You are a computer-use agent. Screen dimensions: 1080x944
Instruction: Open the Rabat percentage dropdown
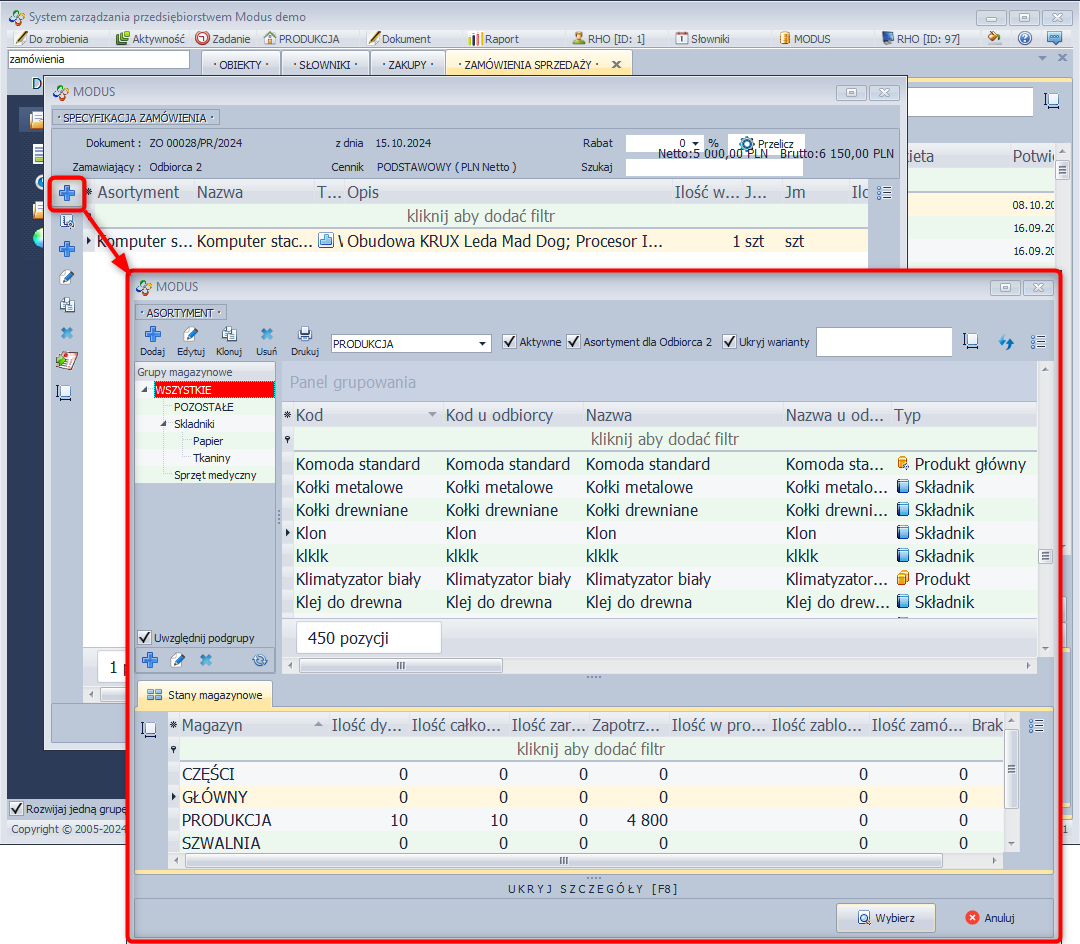click(x=695, y=143)
